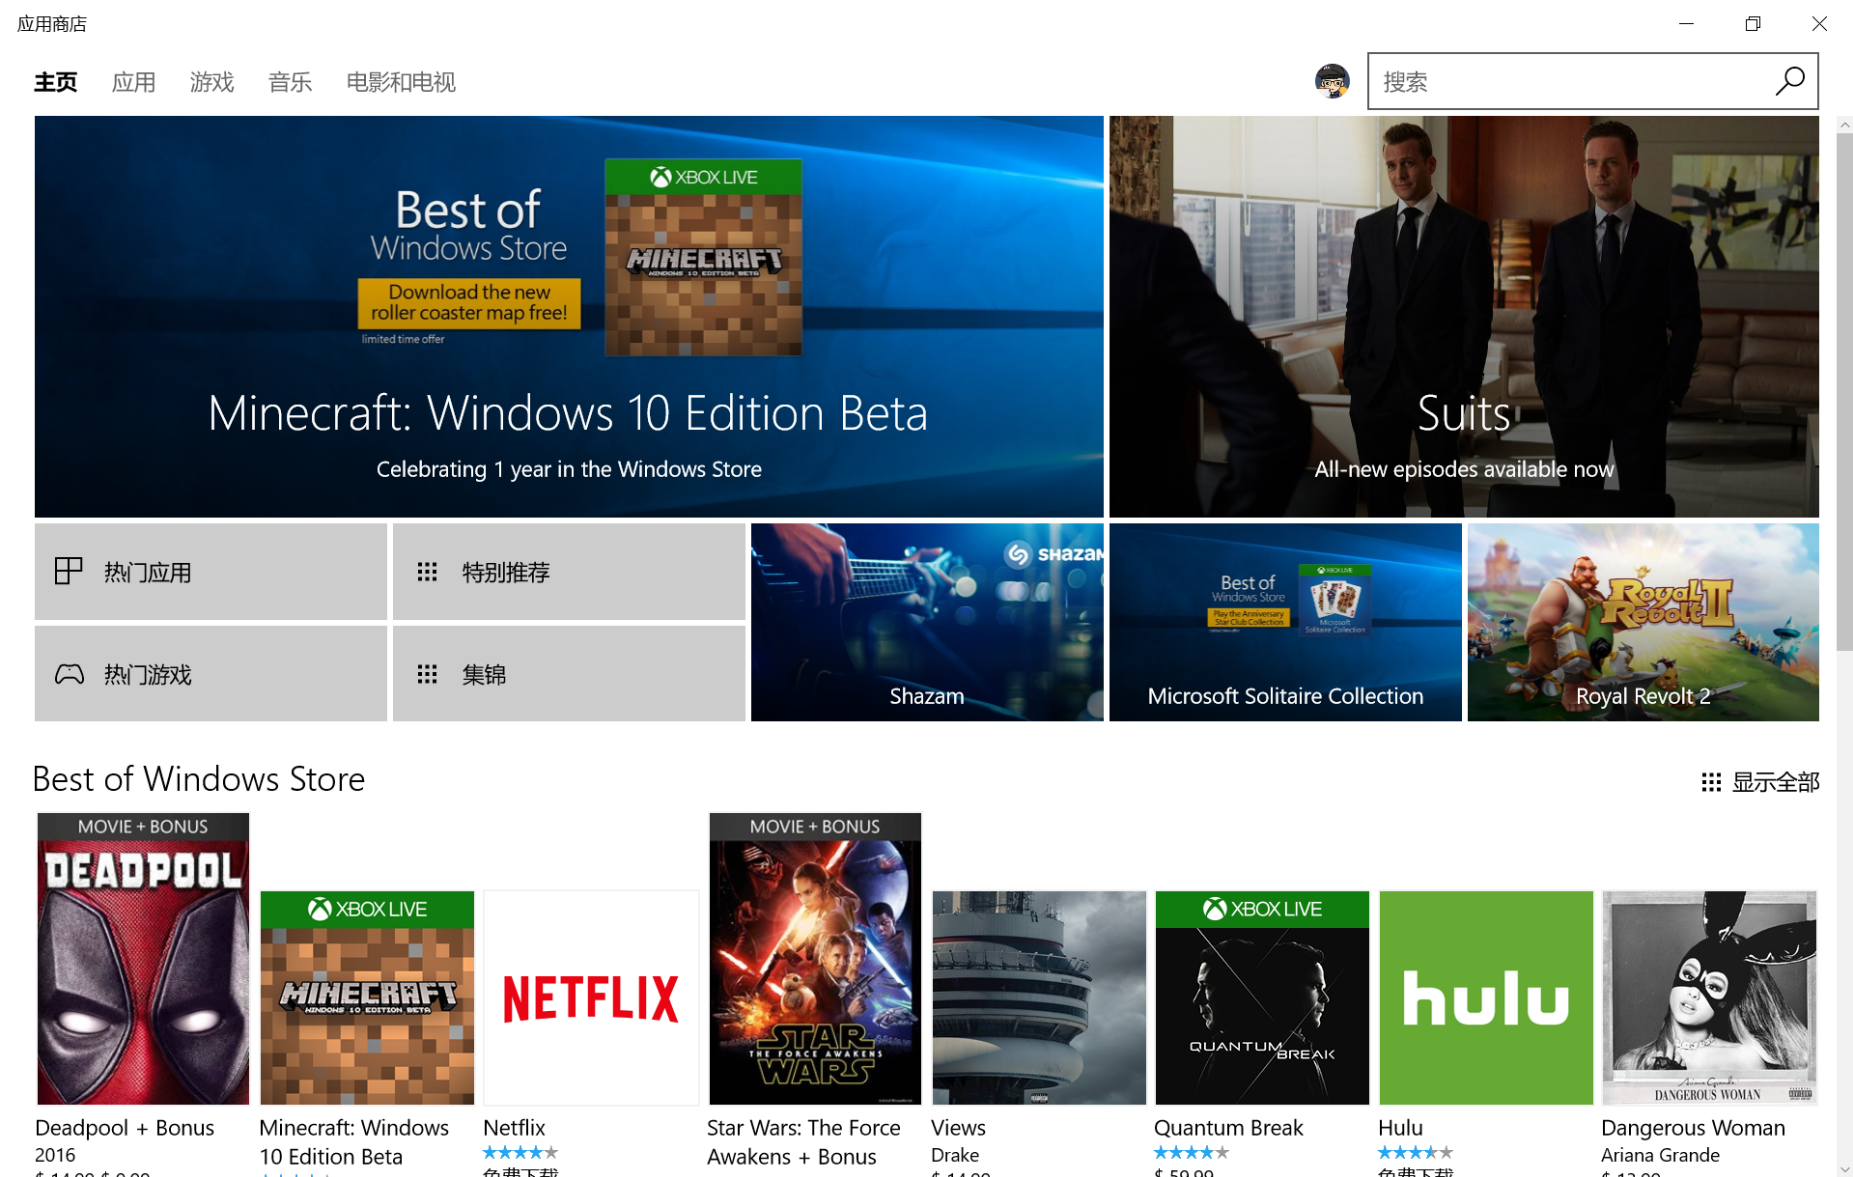
Task: Click the 显示全部 link
Action: [1760, 782]
